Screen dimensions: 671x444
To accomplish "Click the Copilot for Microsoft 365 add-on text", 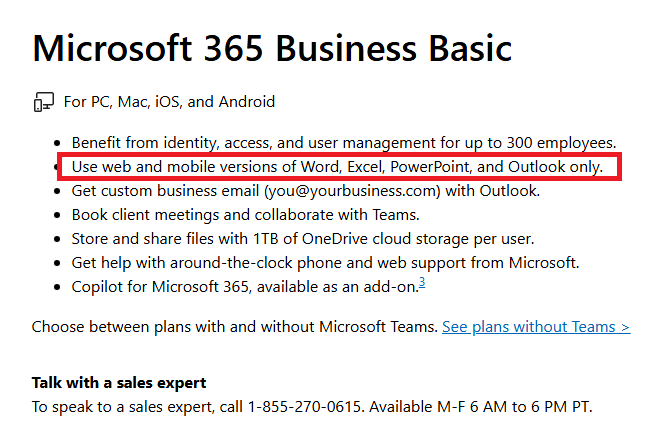I will [x=243, y=287].
